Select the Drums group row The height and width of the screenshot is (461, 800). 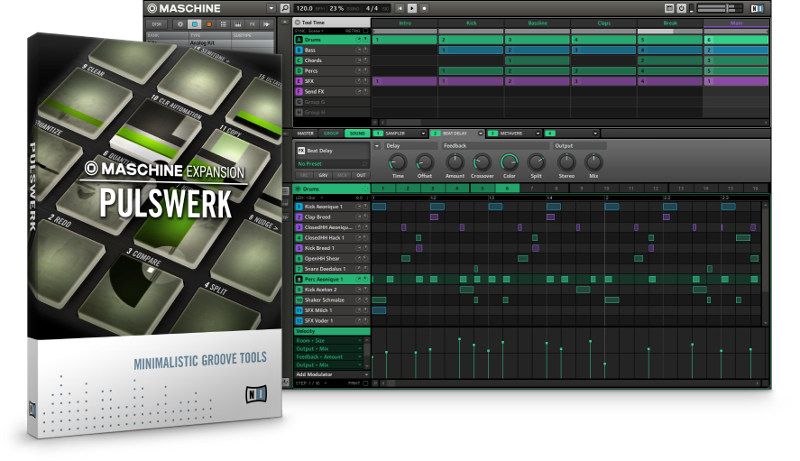pyautogui.click(x=332, y=39)
